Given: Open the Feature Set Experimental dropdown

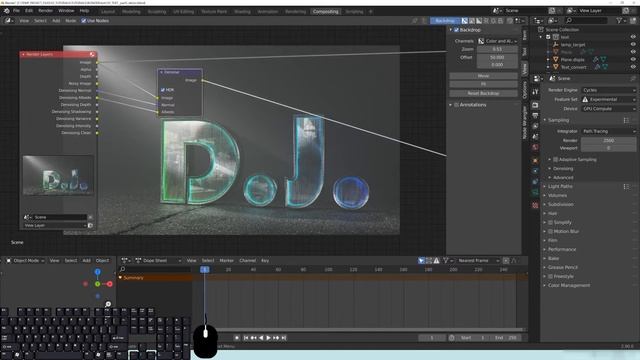Looking at the screenshot, I should tap(609, 99).
